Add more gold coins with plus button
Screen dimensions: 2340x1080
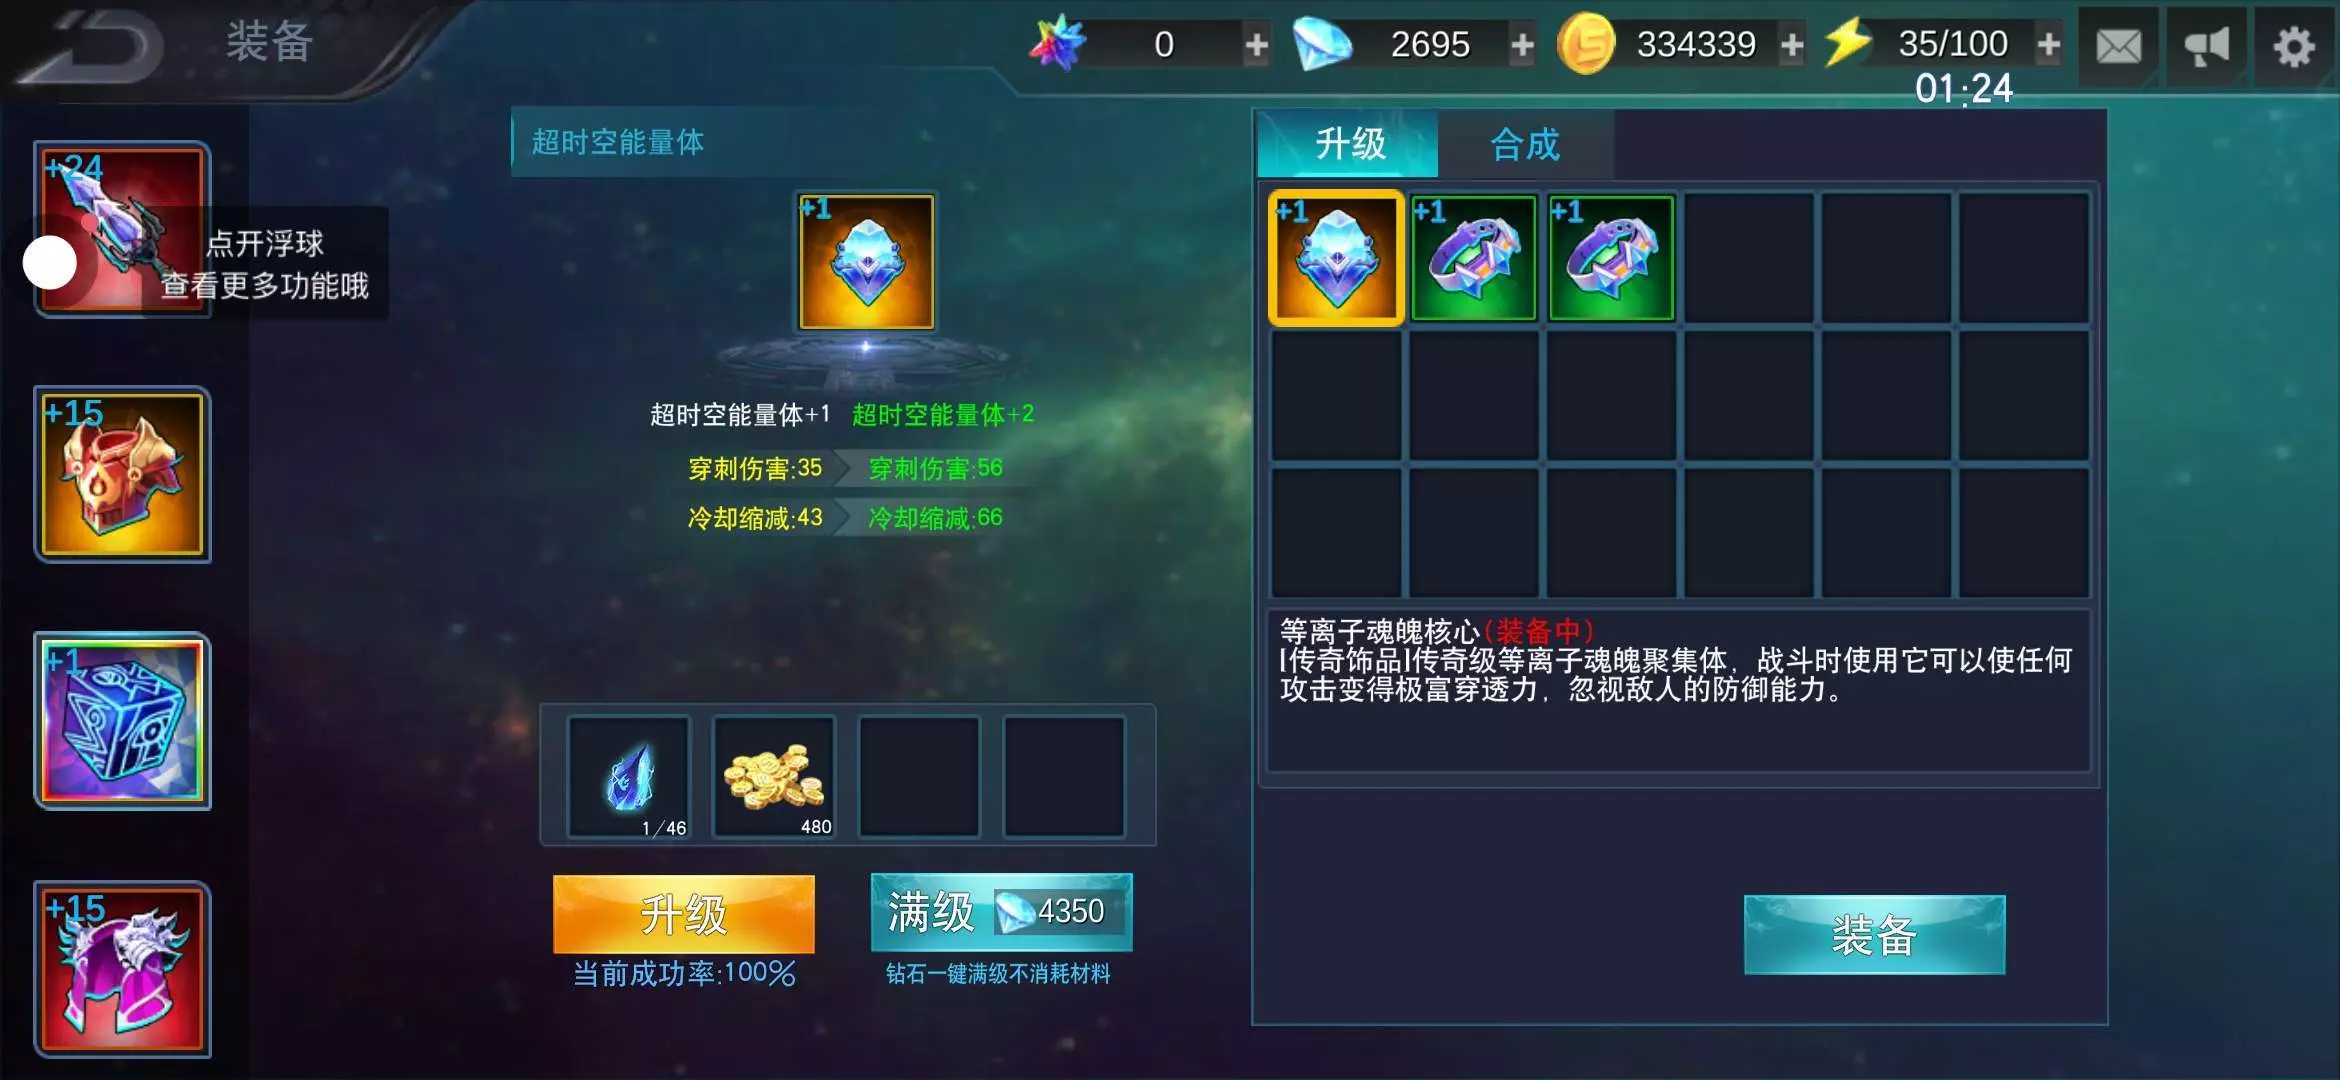[1792, 44]
